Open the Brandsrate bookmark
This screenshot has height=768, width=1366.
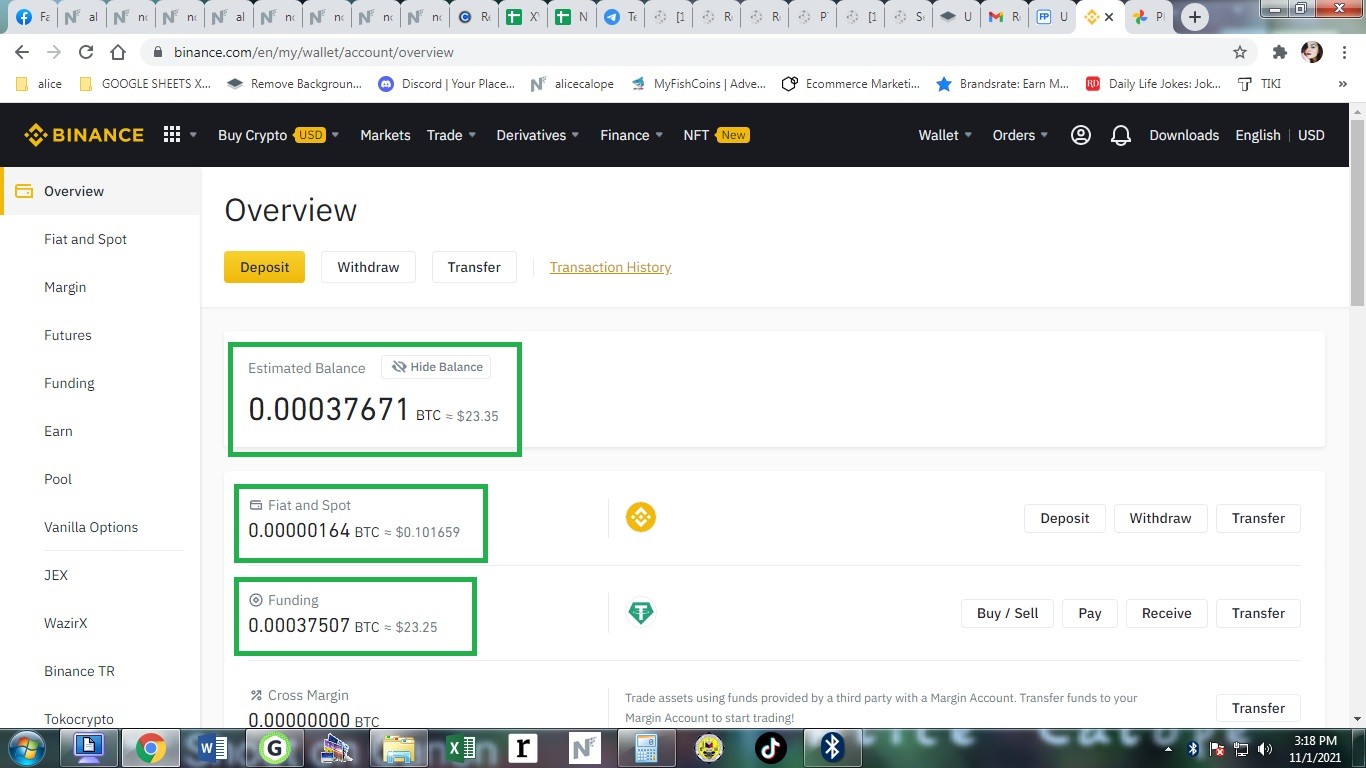pos(1002,84)
